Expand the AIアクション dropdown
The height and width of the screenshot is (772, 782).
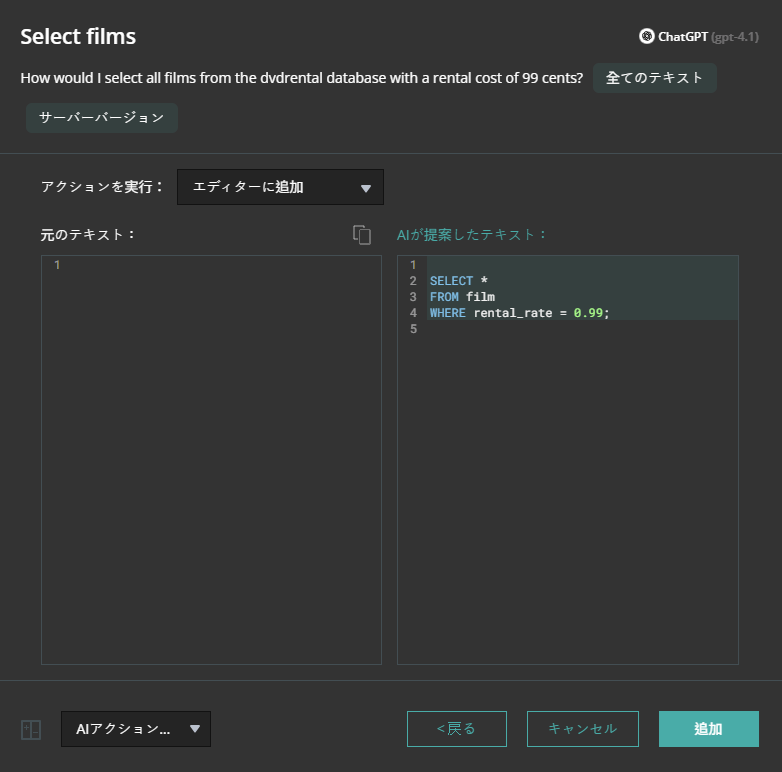pyautogui.click(x=136, y=729)
